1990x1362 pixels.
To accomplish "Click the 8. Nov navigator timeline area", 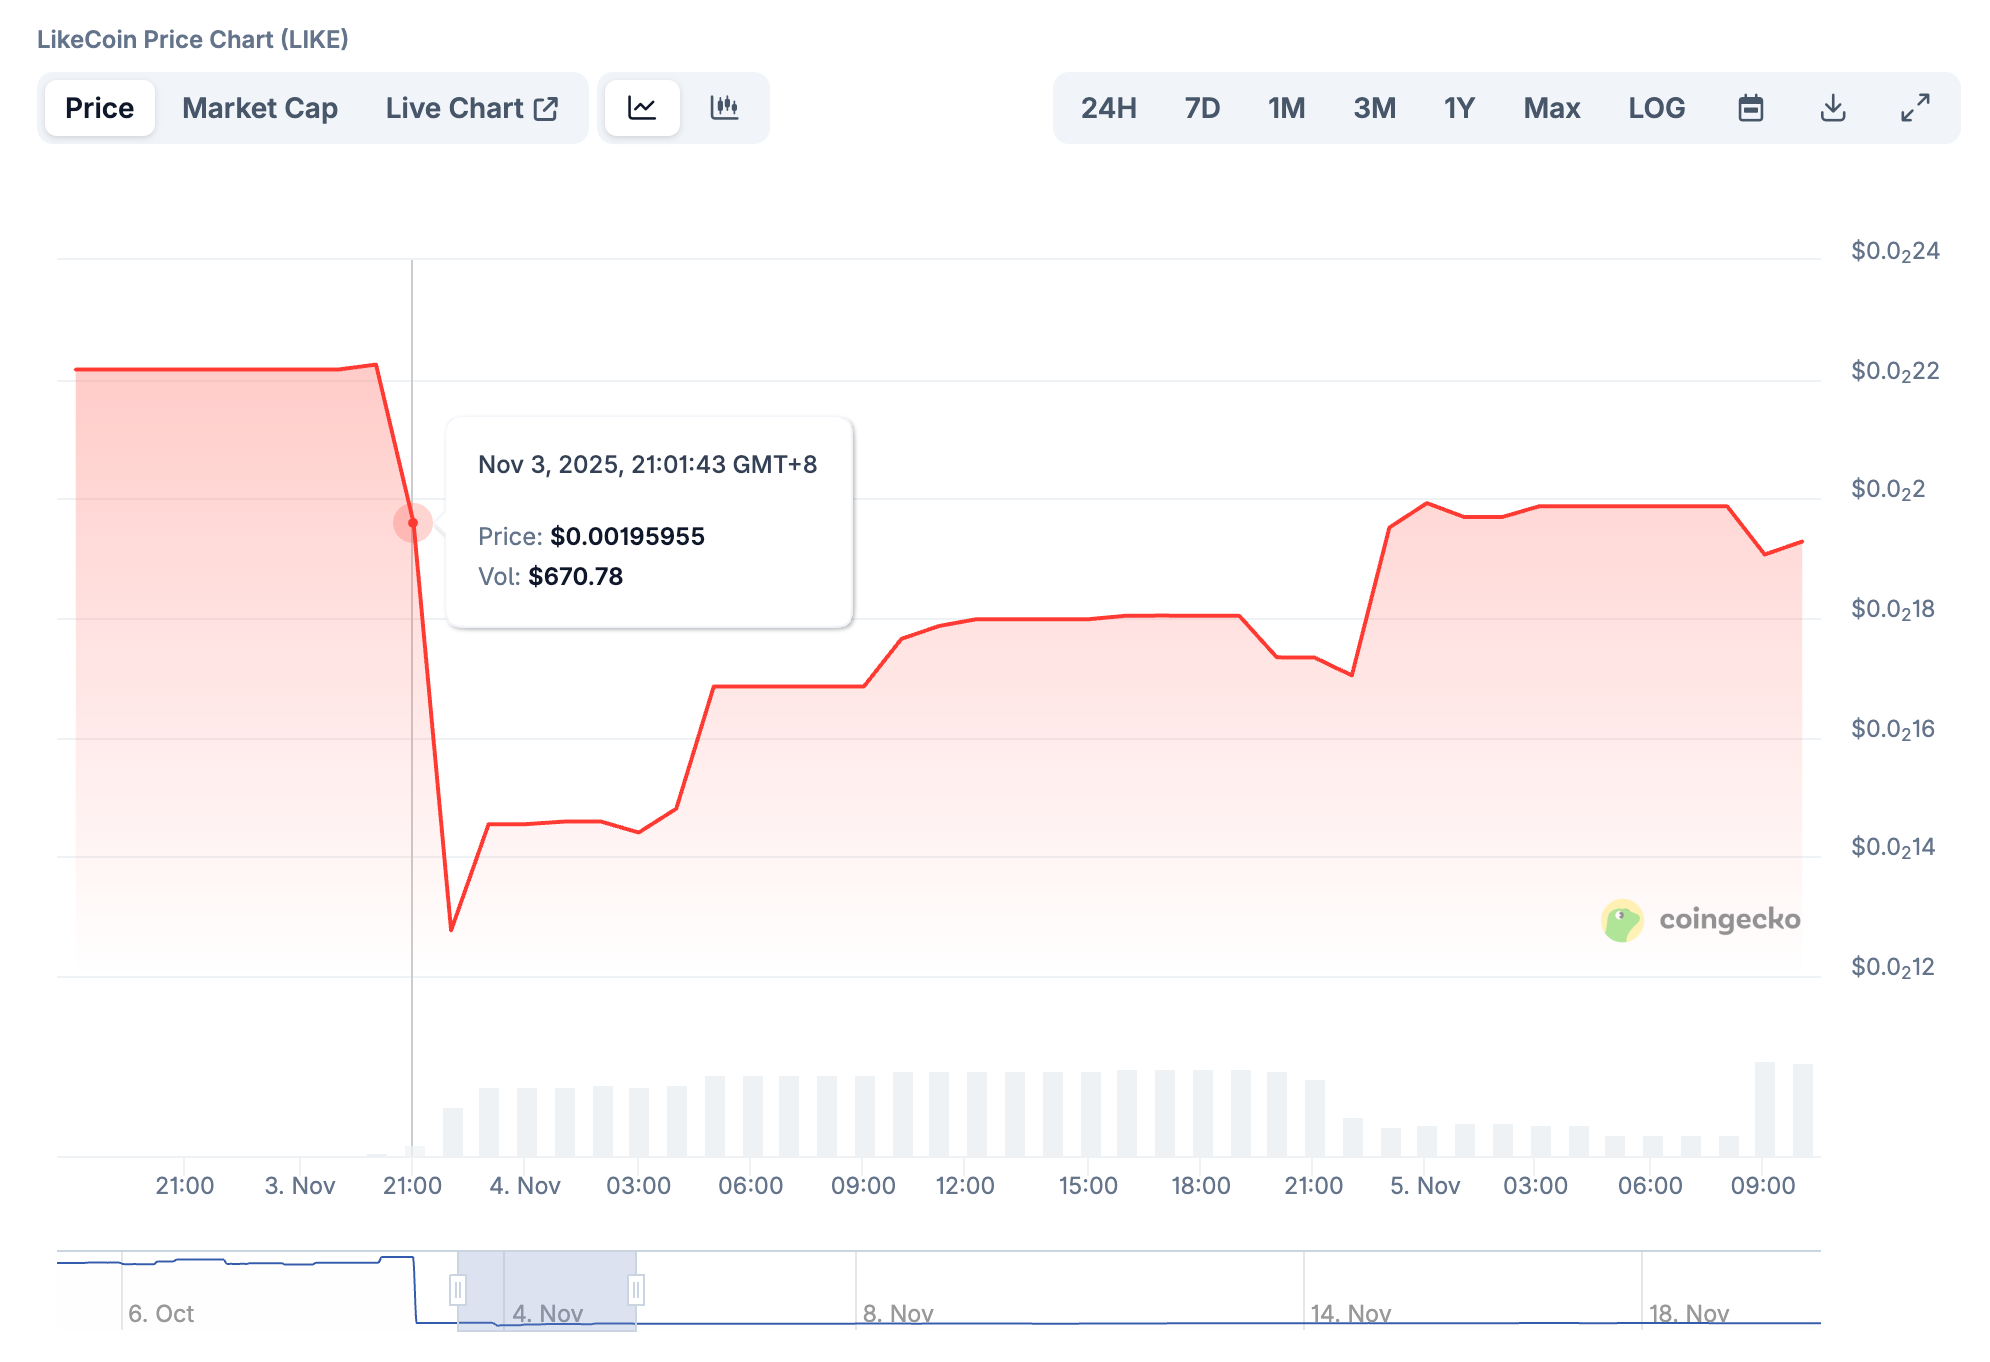I will (x=898, y=1312).
